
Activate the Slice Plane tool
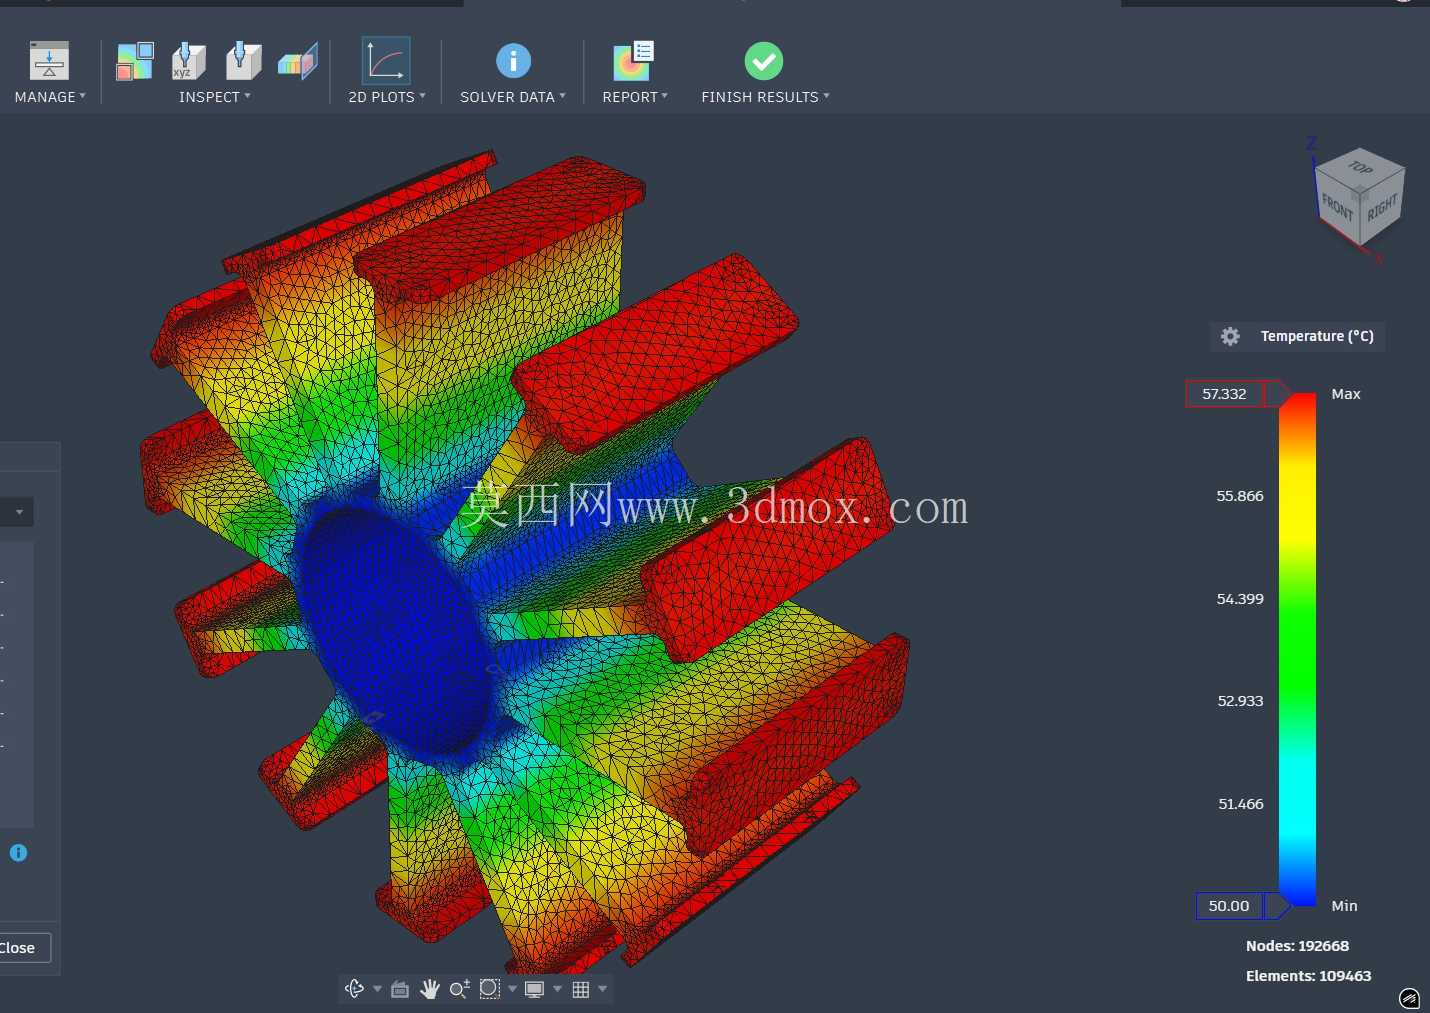pos(297,61)
